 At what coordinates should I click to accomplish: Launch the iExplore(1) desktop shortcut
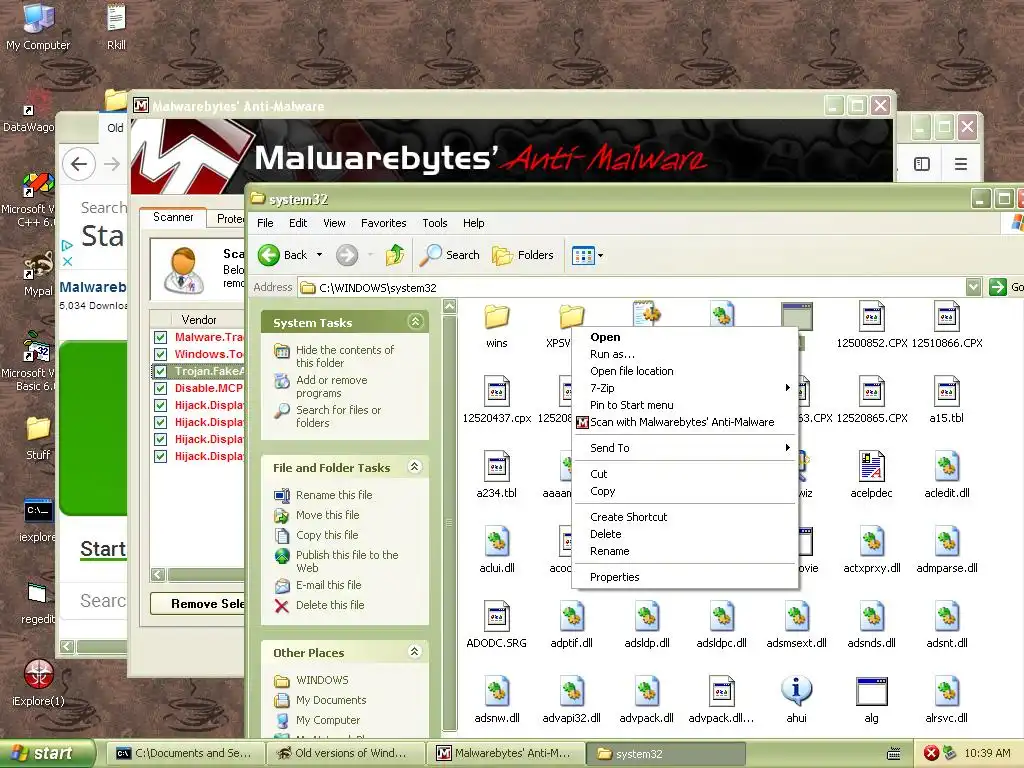click(x=38, y=682)
